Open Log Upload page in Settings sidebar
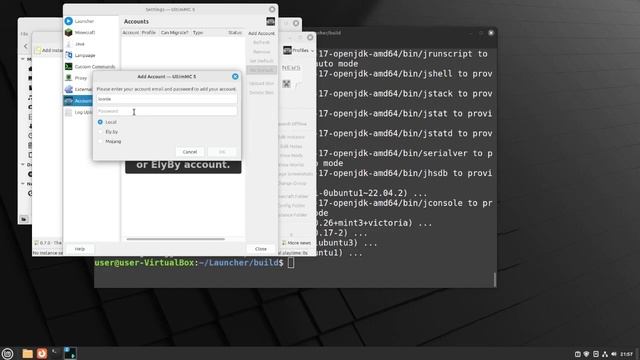Viewport: 640px width, 360px height. pyautogui.click(x=78, y=112)
